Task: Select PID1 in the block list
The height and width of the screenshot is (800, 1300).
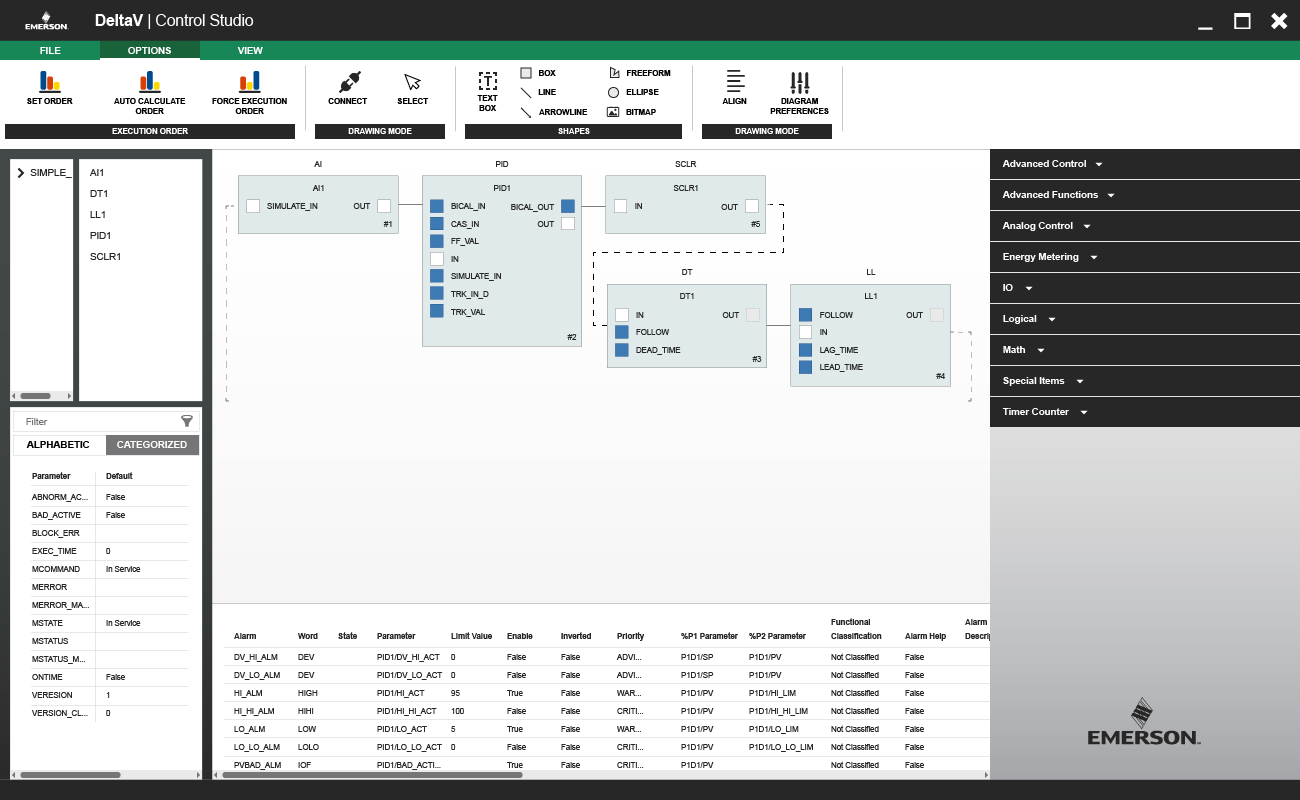Action: point(100,236)
